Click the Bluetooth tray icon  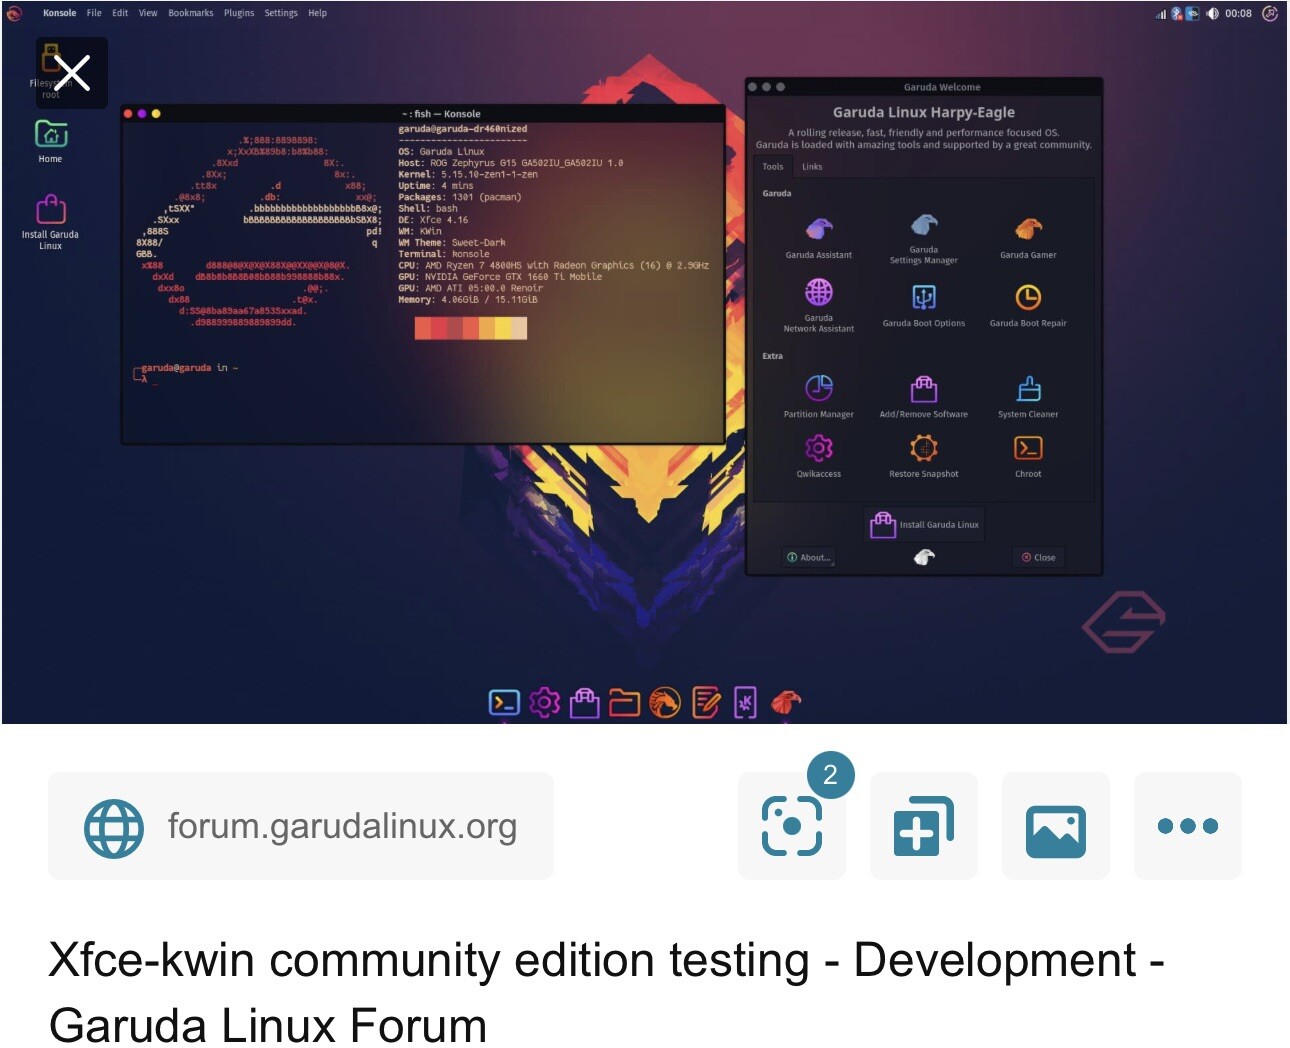pyautogui.click(x=1177, y=14)
